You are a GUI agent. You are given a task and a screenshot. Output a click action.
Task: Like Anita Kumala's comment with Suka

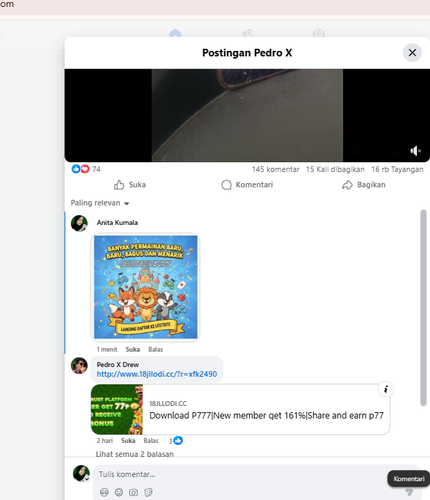pos(133,349)
